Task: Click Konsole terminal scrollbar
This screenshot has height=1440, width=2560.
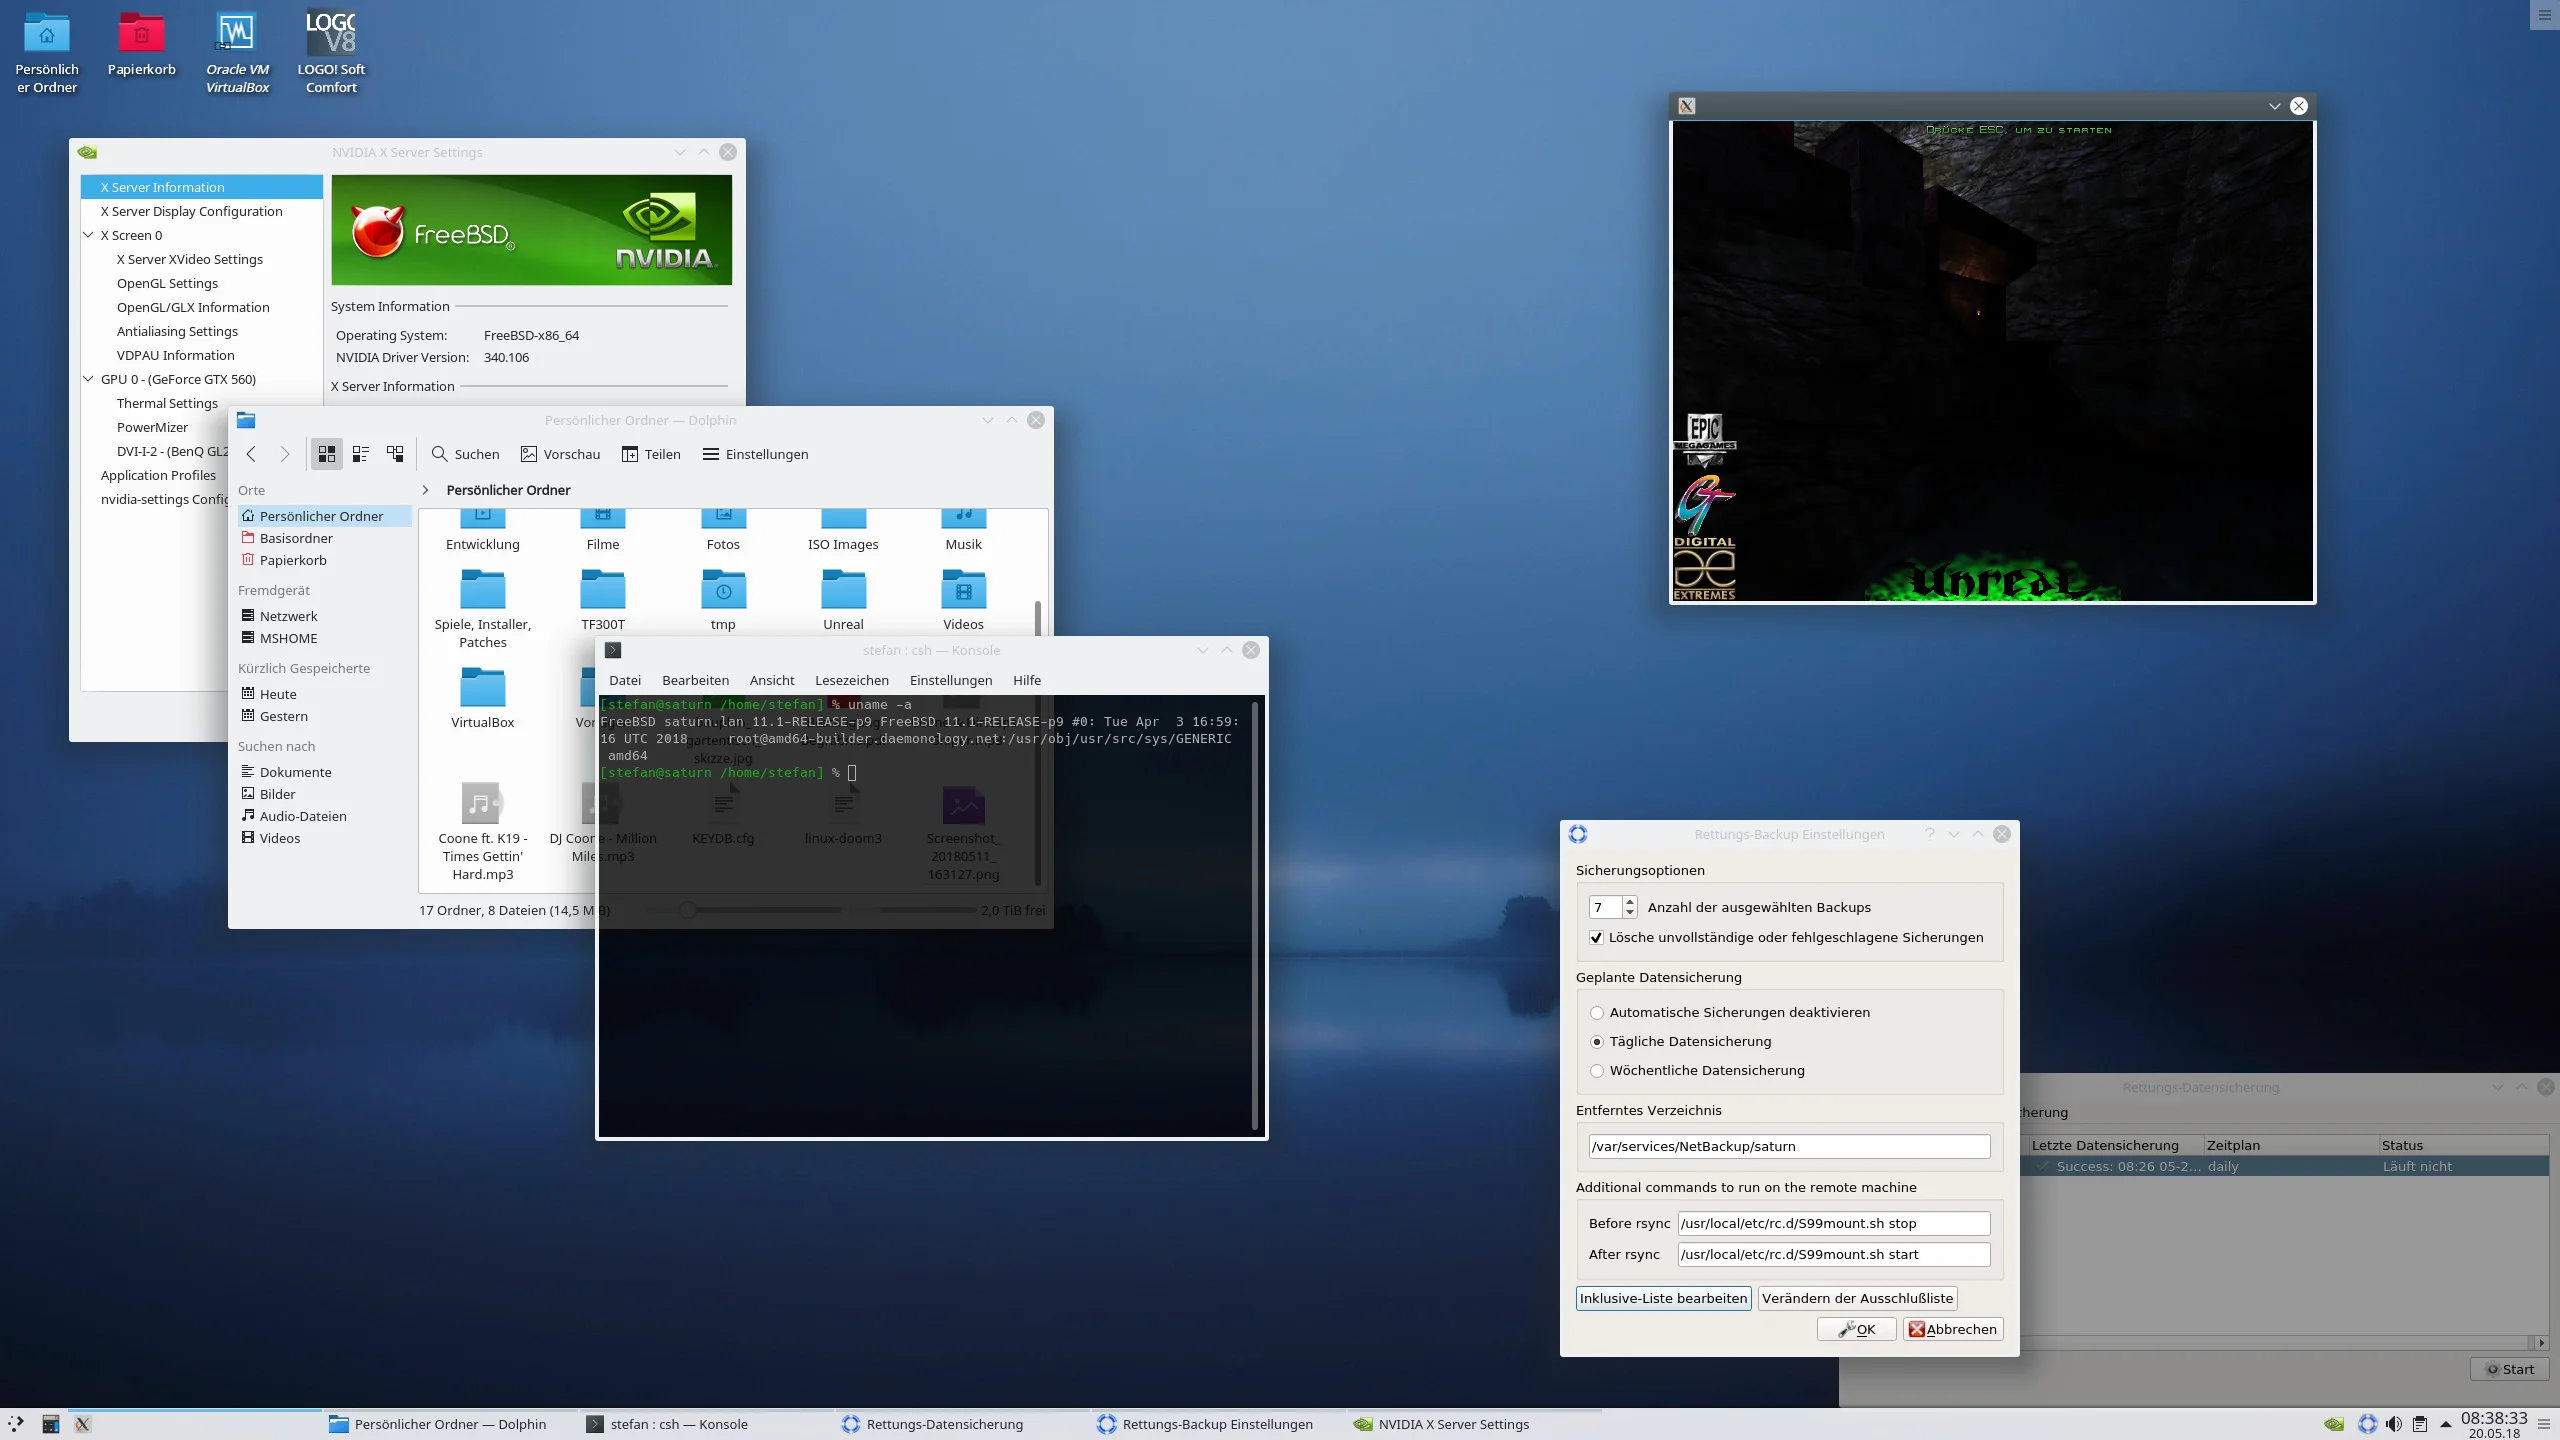Action: click(x=1255, y=915)
